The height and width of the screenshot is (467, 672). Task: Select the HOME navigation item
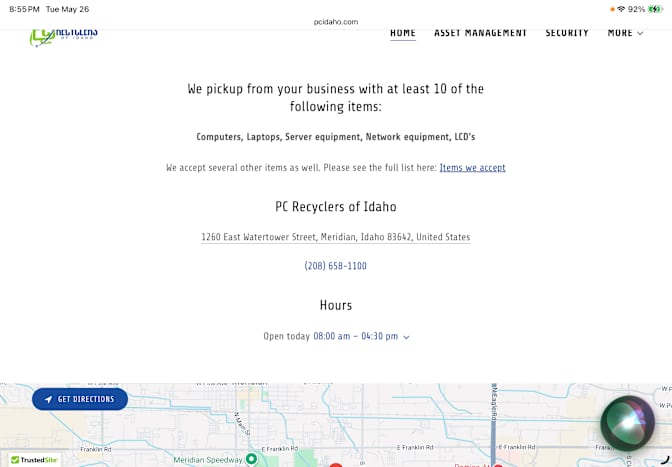(403, 33)
